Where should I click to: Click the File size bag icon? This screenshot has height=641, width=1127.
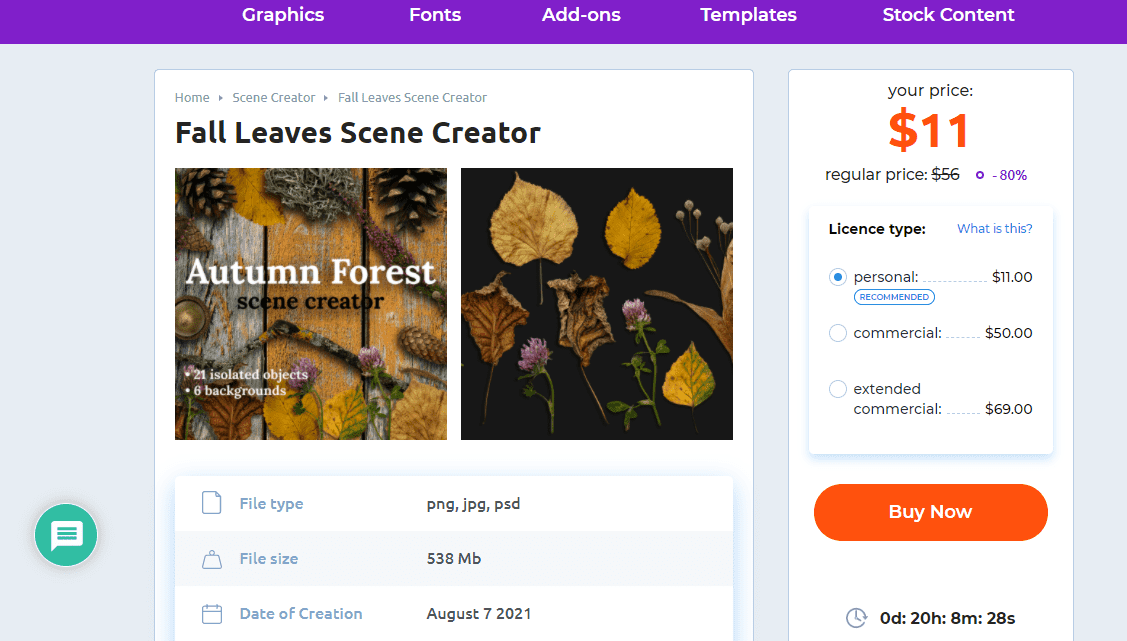point(212,559)
